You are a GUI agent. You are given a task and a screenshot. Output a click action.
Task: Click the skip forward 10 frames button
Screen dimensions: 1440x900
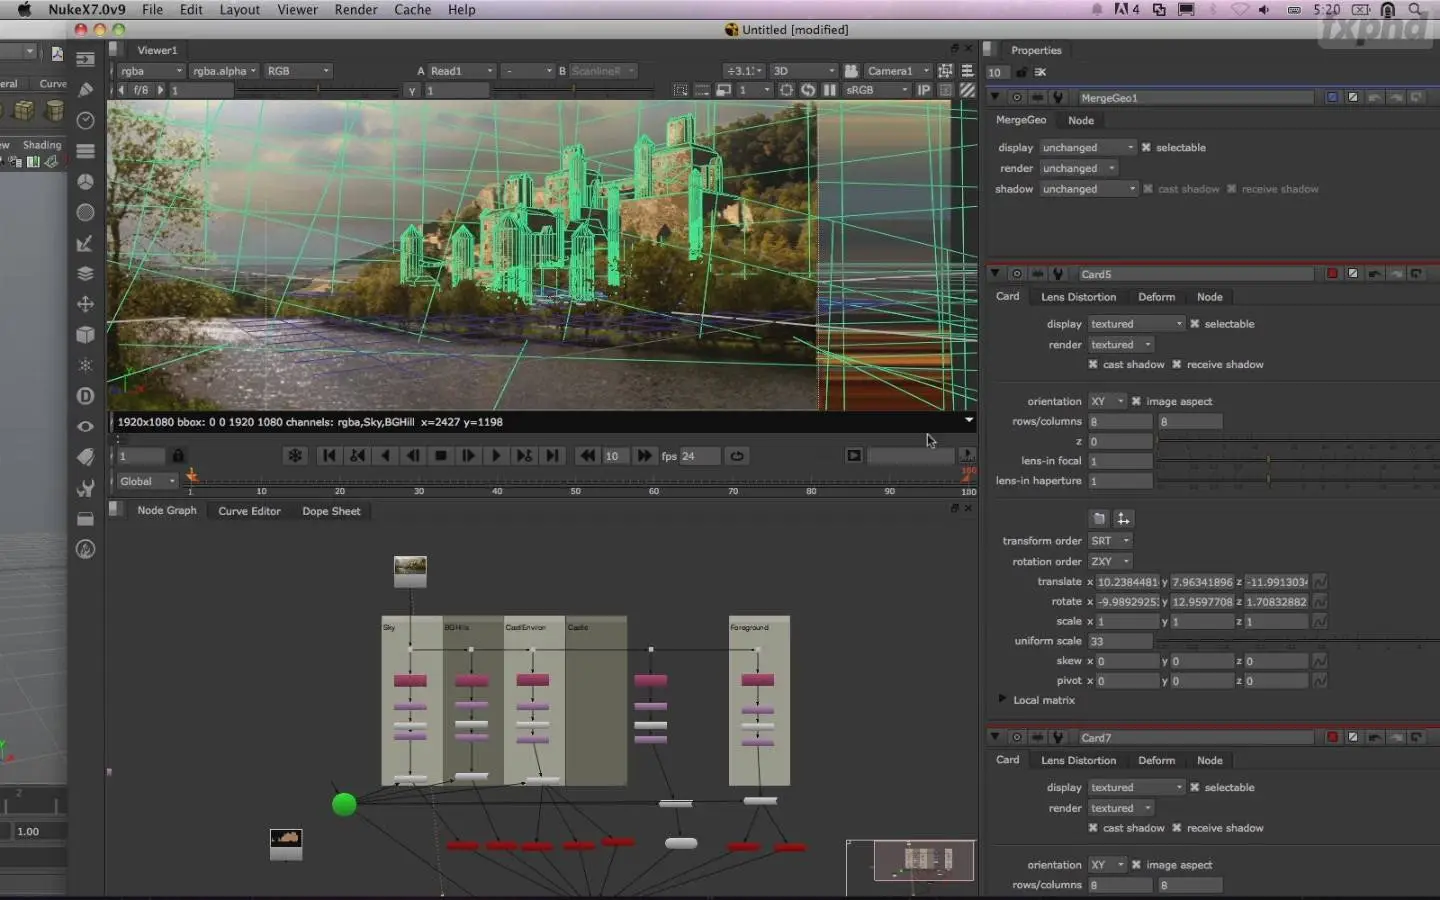[644, 456]
